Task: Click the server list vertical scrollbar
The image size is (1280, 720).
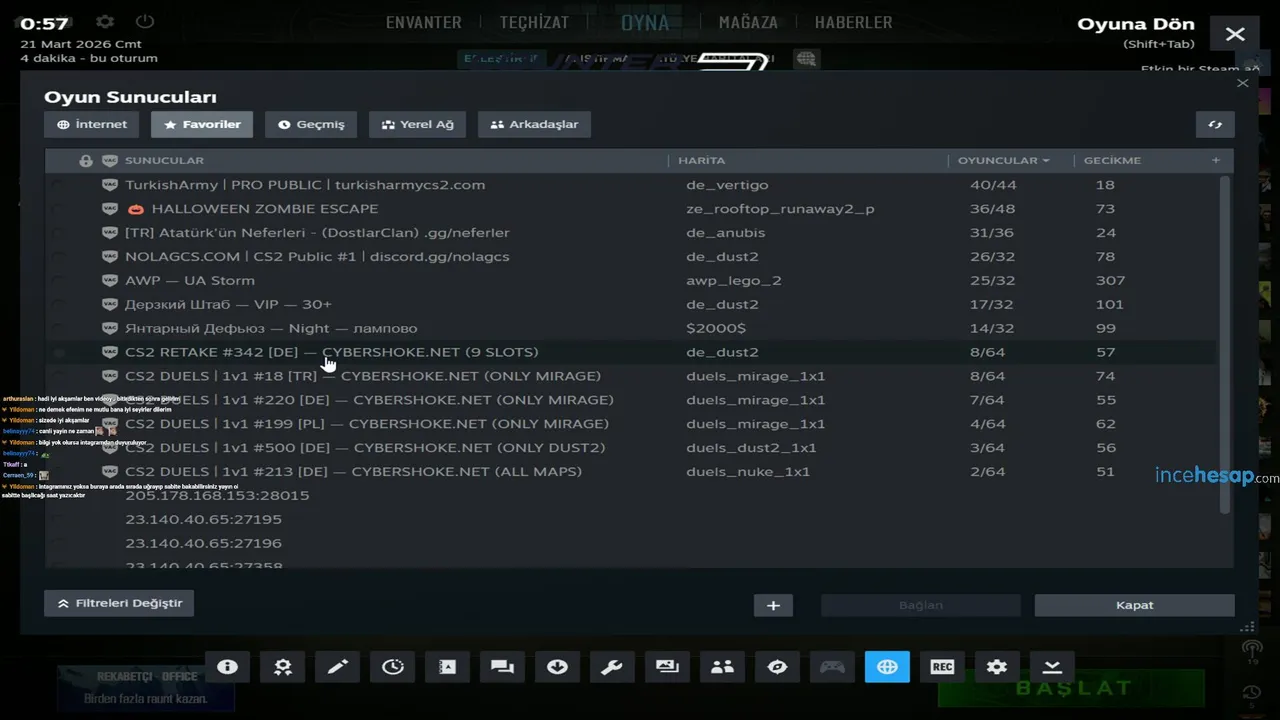Action: pyautogui.click(x=1226, y=345)
